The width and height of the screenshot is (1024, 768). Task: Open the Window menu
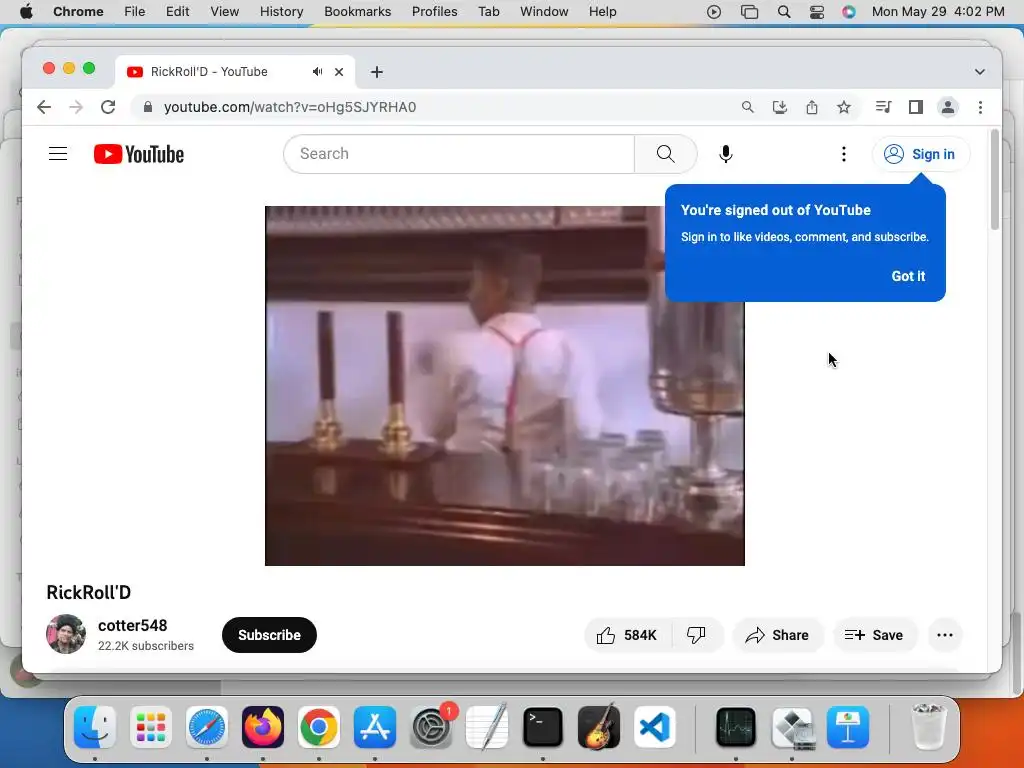click(x=544, y=12)
